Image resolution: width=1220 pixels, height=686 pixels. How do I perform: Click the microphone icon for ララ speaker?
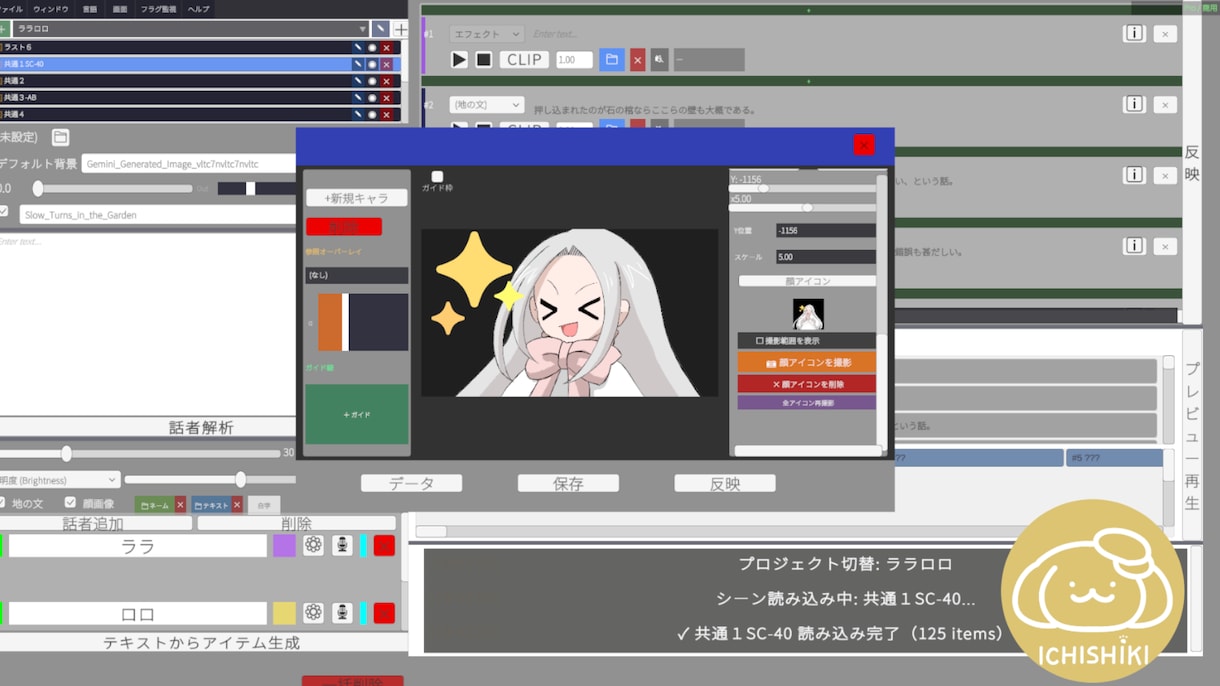(x=342, y=545)
